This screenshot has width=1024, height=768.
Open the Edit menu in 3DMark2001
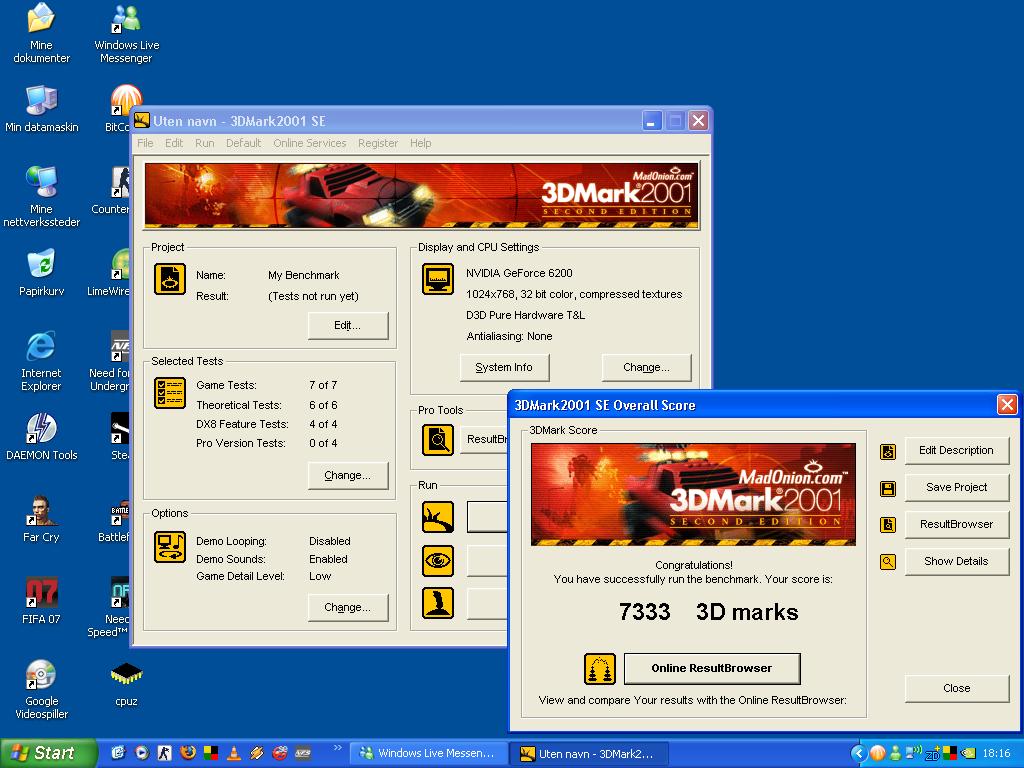pos(174,143)
